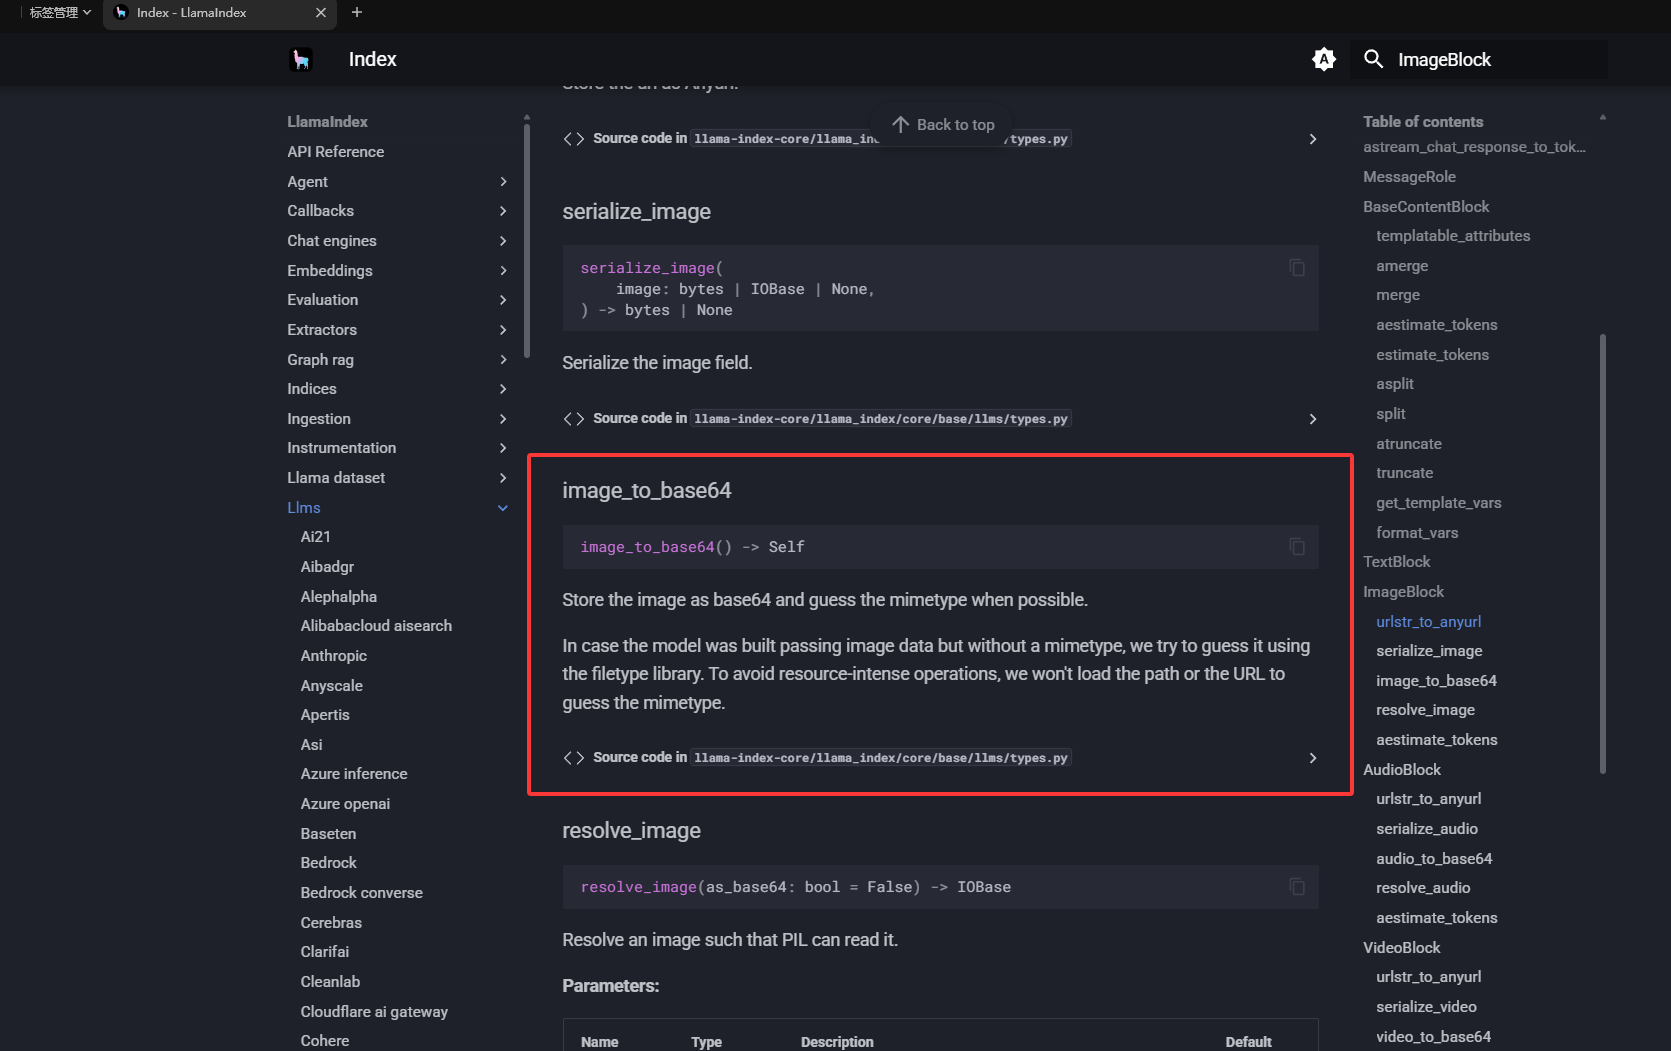Screen dimensions: 1671x1051
Task: Jump to VideoBlock in table of contents
Action: pyautogui.click(x=1402, y=948)
